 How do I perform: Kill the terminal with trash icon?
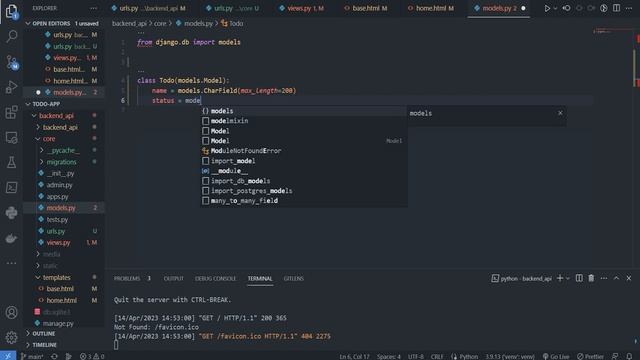pos(591,278)
